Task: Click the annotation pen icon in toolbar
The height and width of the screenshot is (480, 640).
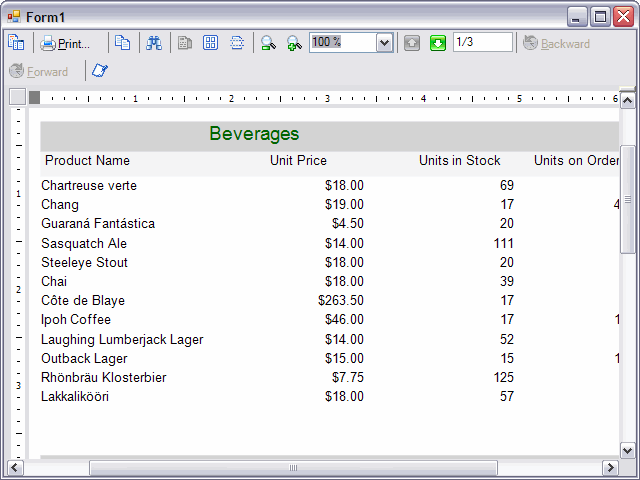Action: (x=100, y=71)
